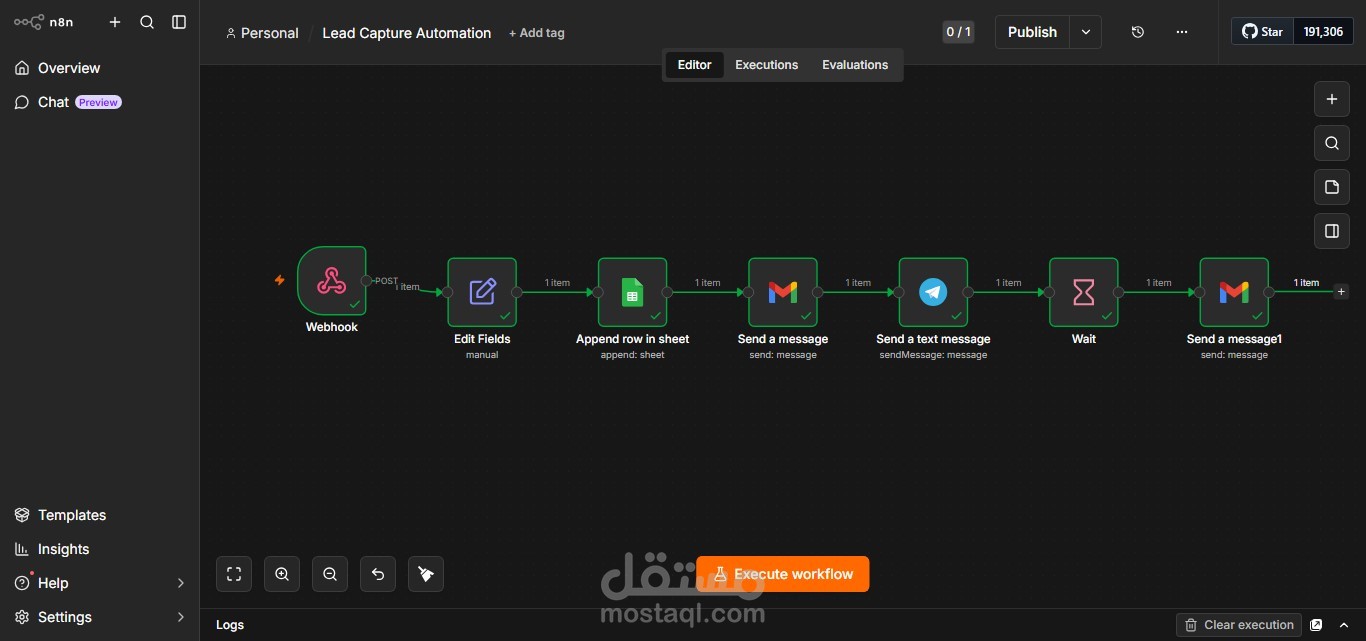1366x641 pixels.
Task: Open the Publish dropdown arrow
Action: 1086,32
